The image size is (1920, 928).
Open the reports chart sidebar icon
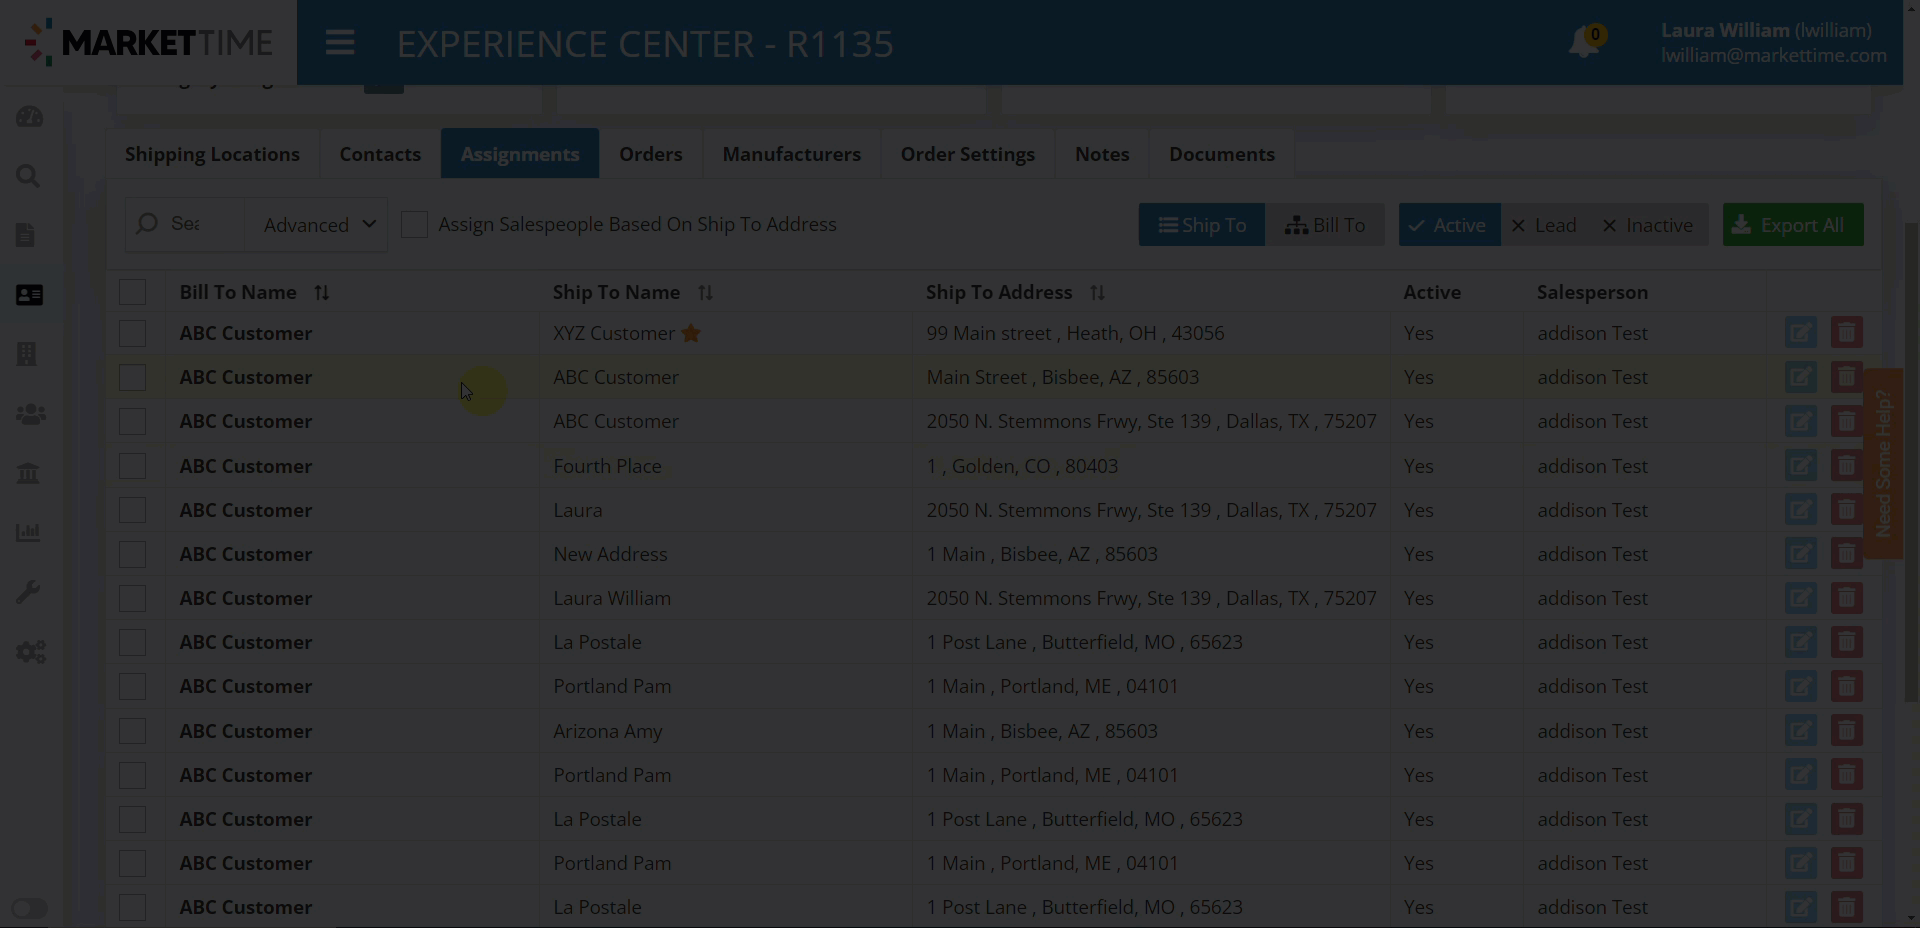pos(28,532)
